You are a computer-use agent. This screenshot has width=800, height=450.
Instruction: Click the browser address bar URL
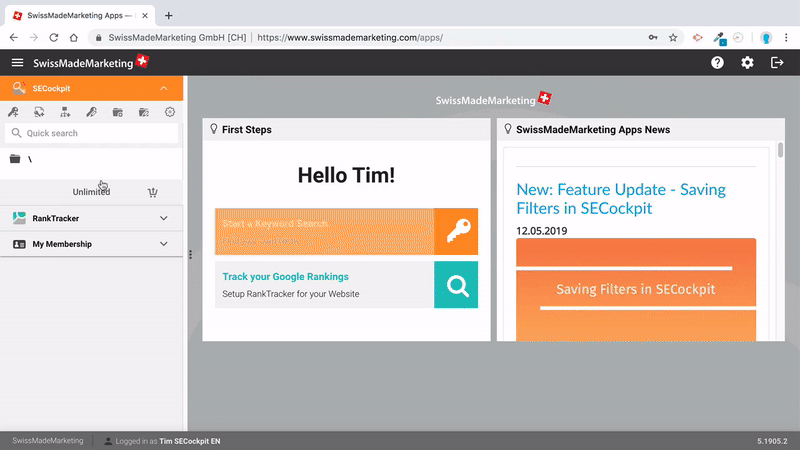click(350, 37)
